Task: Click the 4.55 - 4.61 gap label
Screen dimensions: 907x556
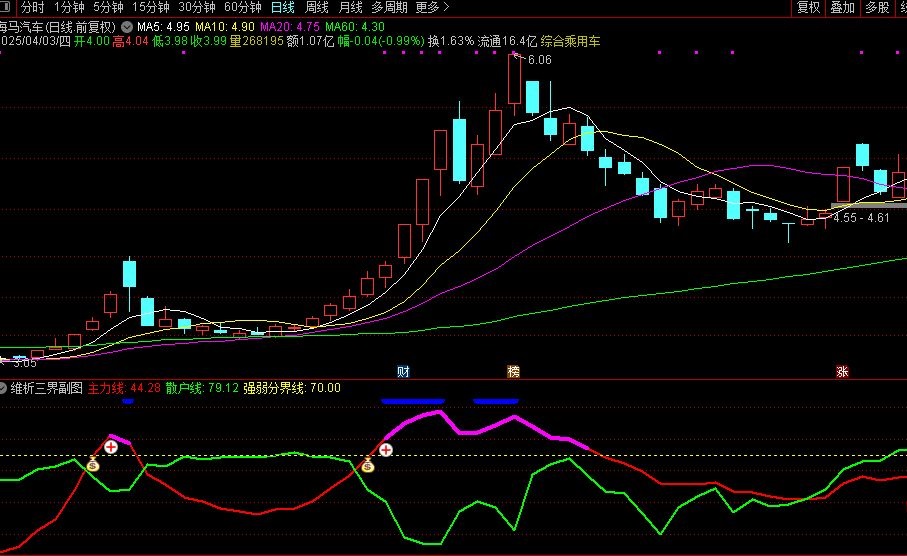Action: click(x=861, y=218)
